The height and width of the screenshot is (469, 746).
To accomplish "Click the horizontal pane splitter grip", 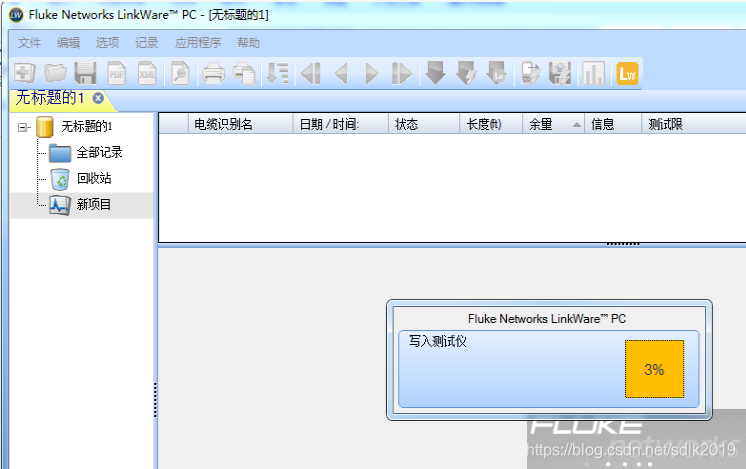I will point(623,244).
